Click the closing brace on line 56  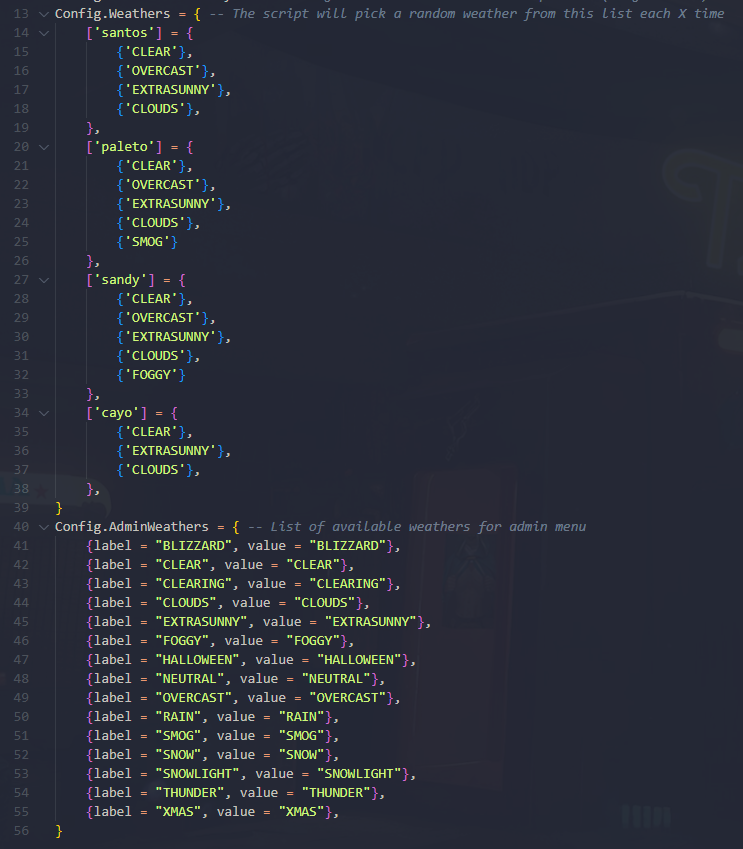coord(58,831)
